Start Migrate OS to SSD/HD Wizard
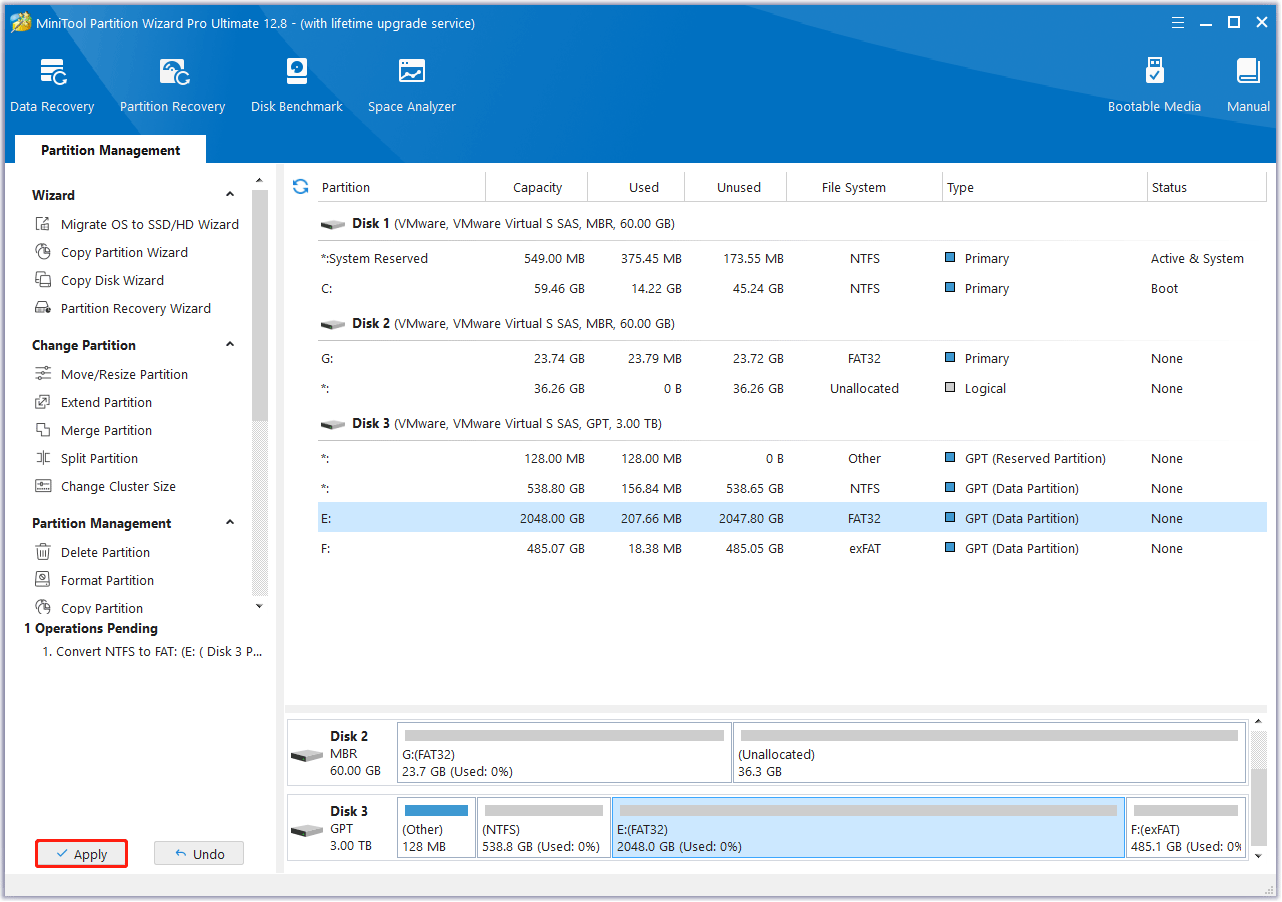1282x902 pixels. coord(137,224)
